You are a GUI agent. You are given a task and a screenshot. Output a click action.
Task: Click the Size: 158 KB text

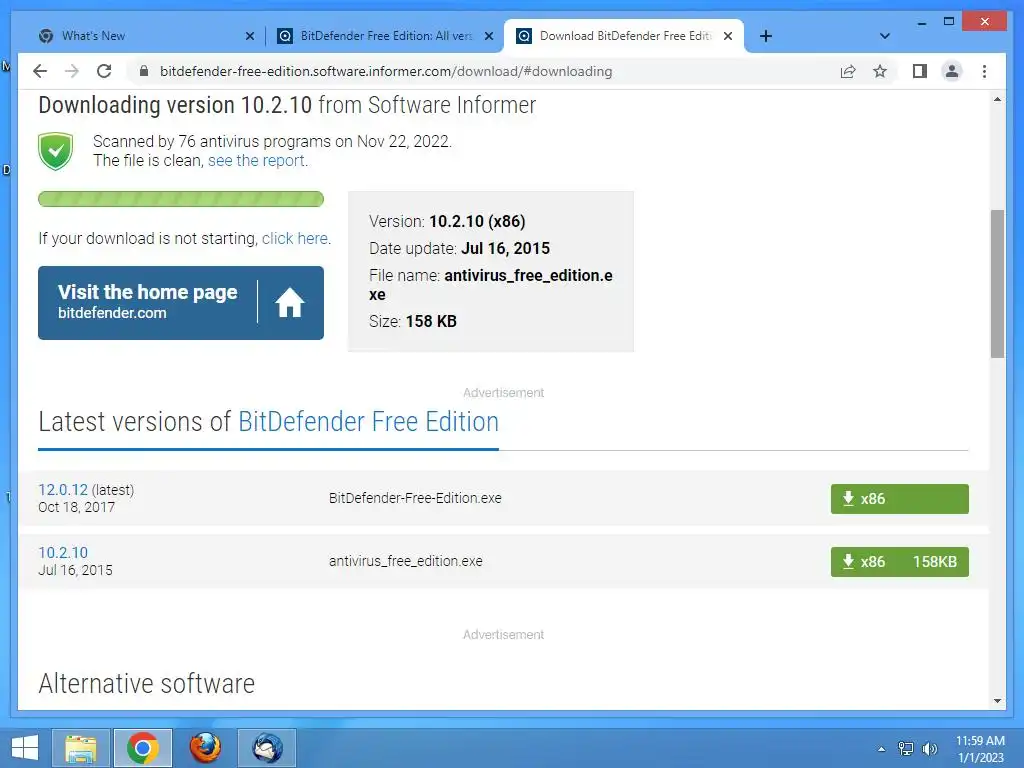pos(413,321)
